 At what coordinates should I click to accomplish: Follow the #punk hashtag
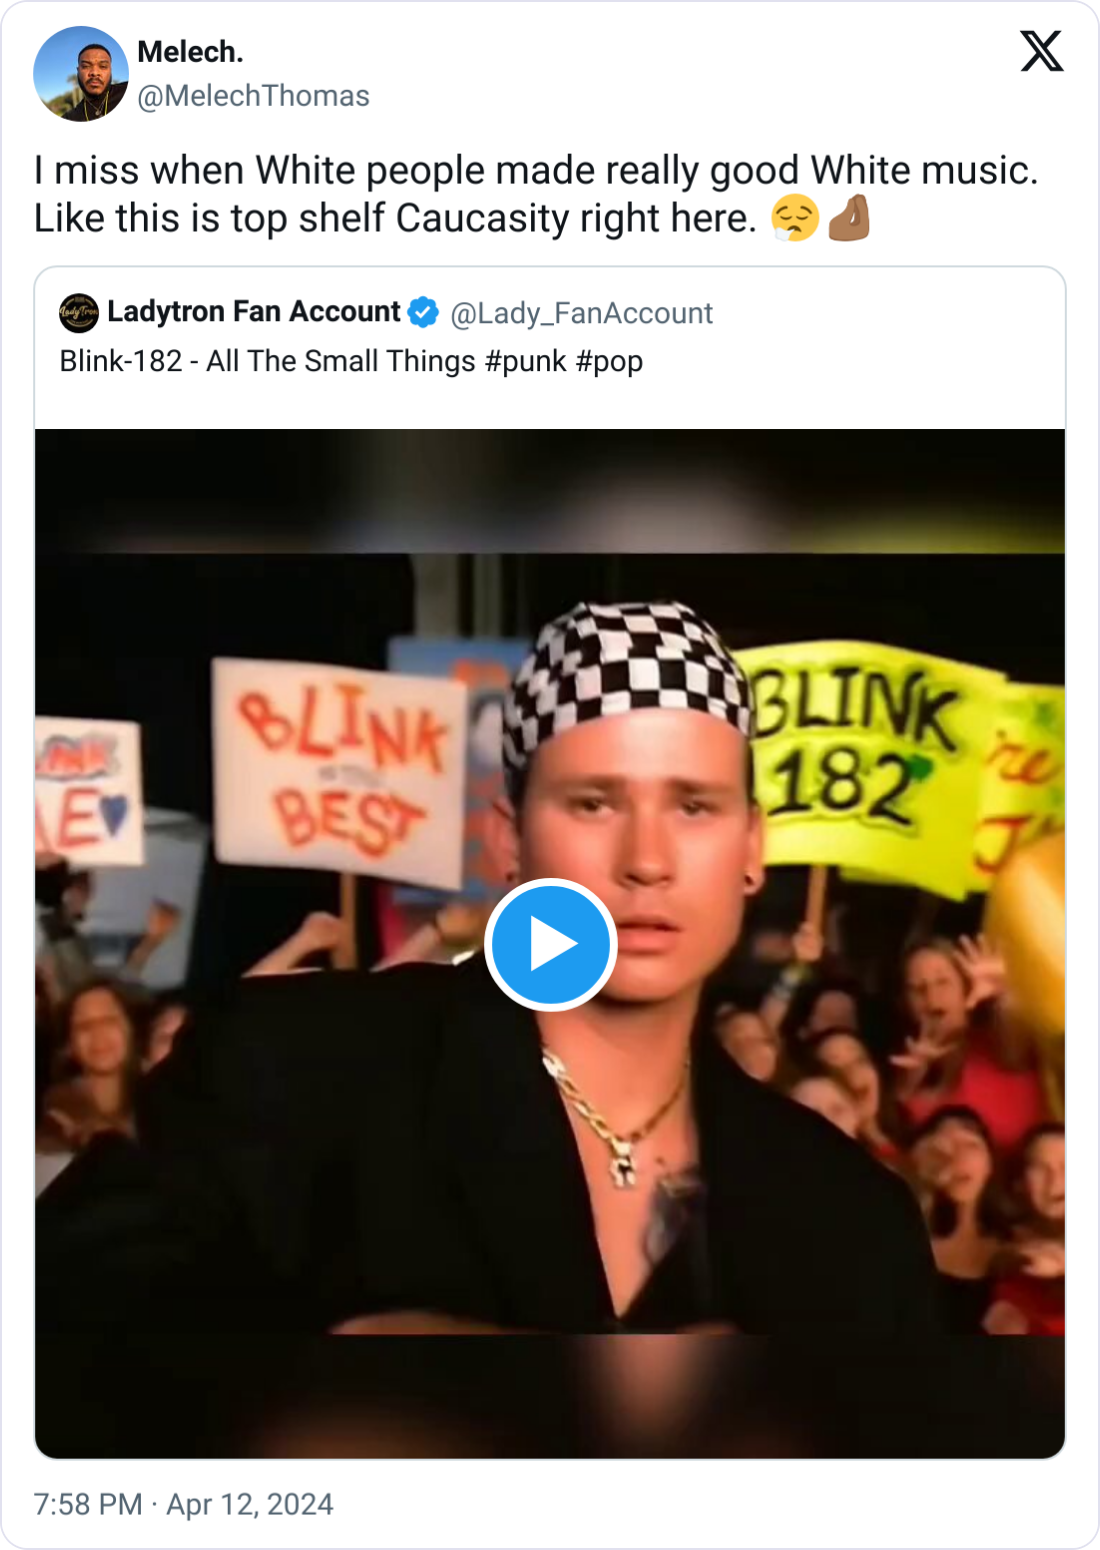coord(525,361)
